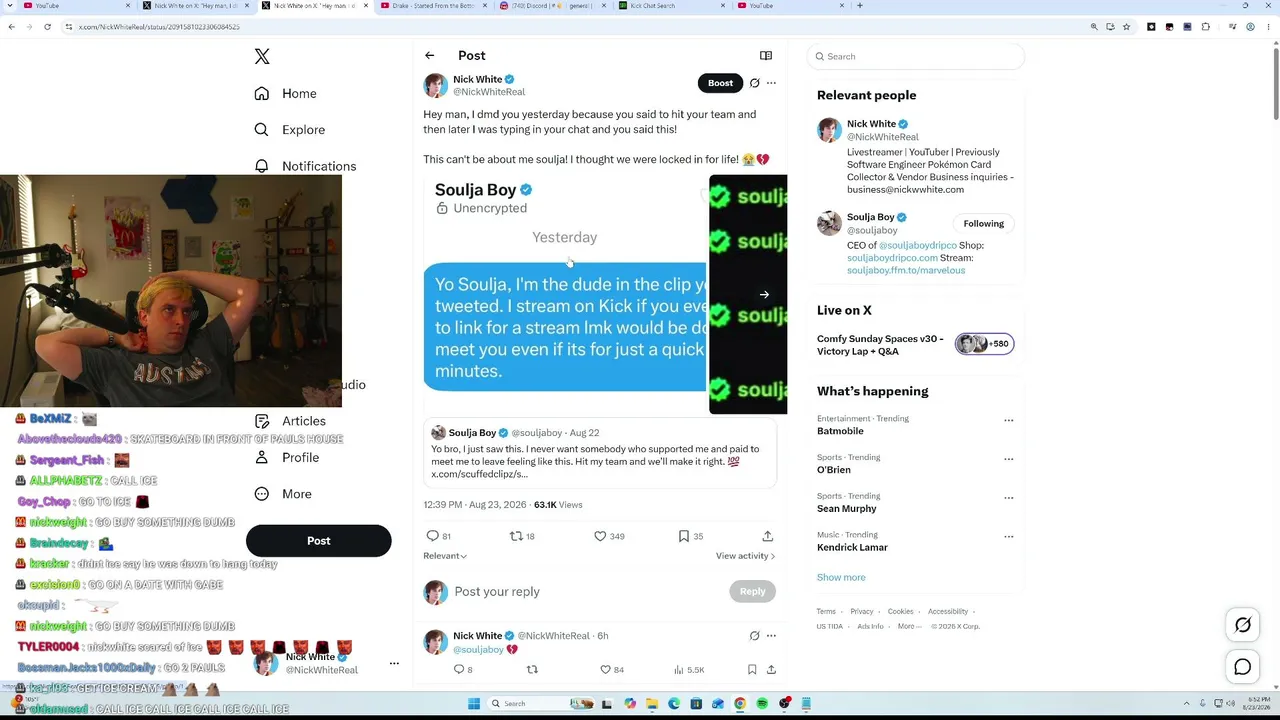Bookmark this page with the star icon
Screen dimensions: 1280x720
click(x=1126, y=27)
